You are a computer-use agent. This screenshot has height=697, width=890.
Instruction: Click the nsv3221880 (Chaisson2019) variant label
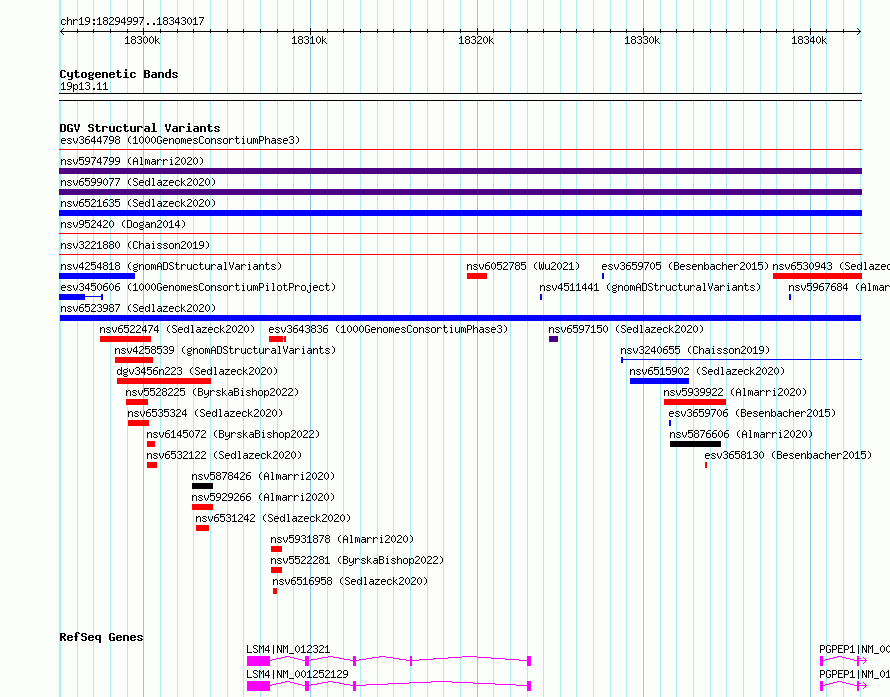point(135,245)
